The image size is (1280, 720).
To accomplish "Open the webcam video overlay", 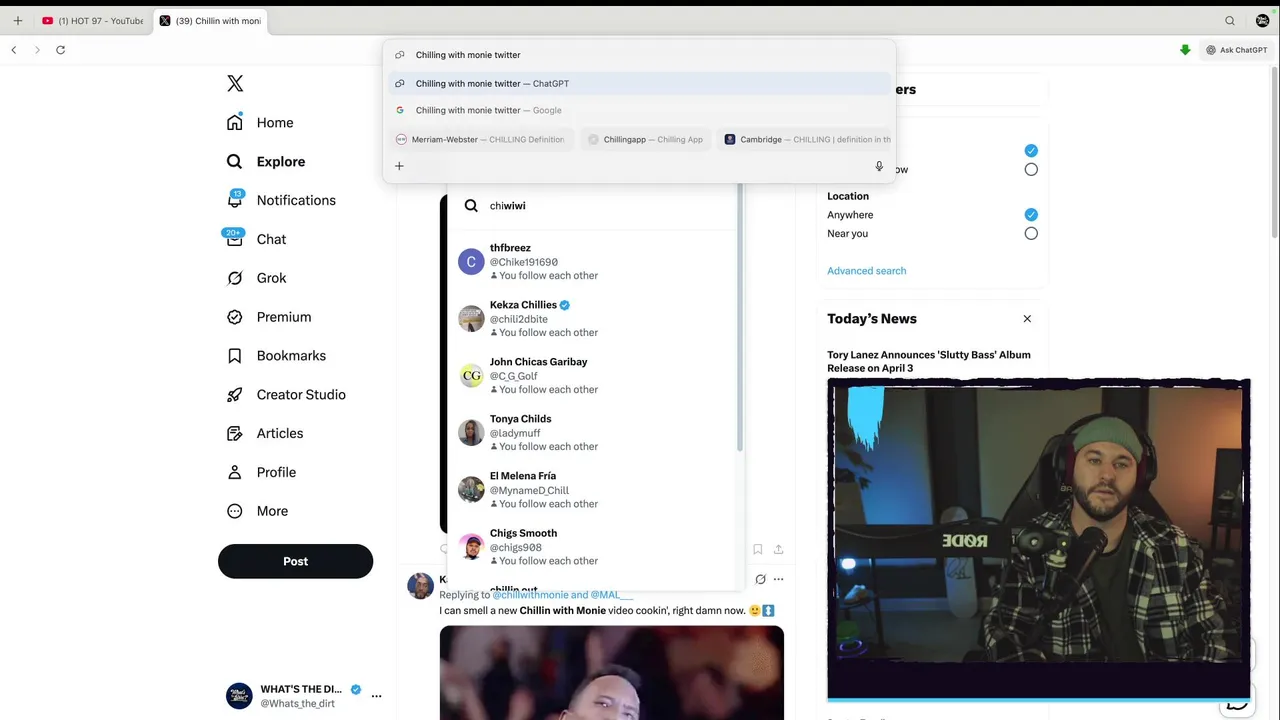I will [x=1038, y=539].
